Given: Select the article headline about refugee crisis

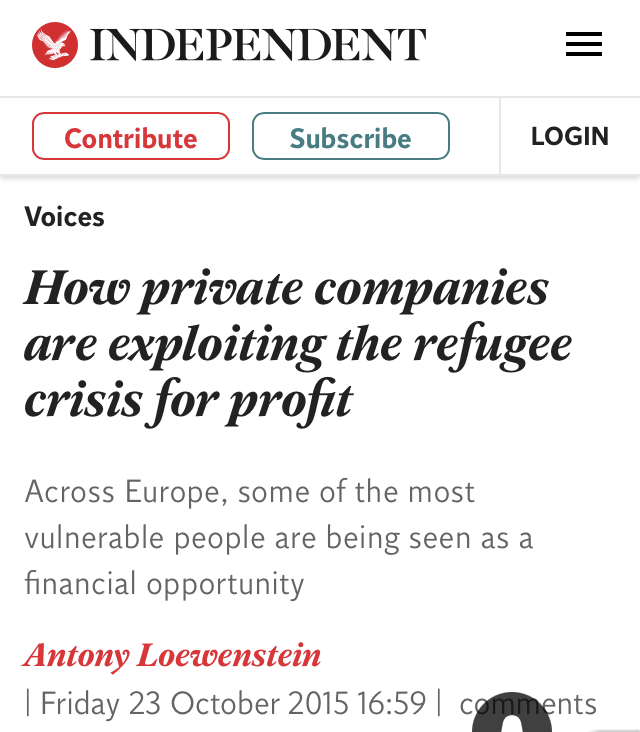Looking at the screenshot, I should (x=298, y=345).
